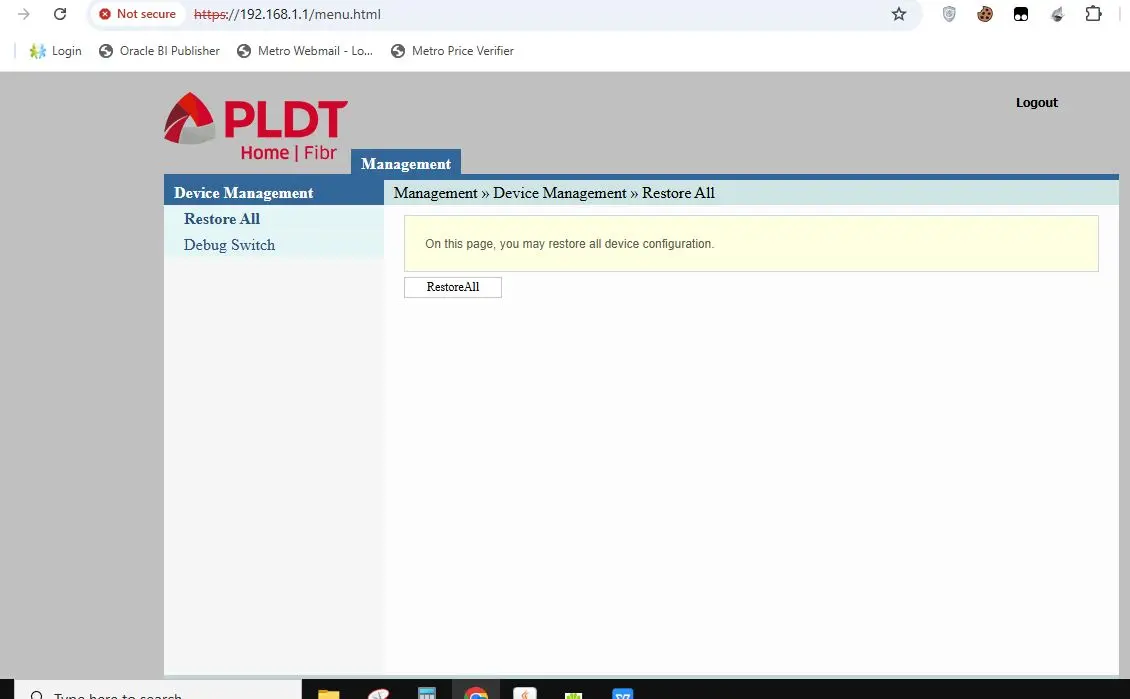This screenshot has width=1130, height=699.
Task: Open the Calculator taskbar icon
Action: tap(427, 692)
